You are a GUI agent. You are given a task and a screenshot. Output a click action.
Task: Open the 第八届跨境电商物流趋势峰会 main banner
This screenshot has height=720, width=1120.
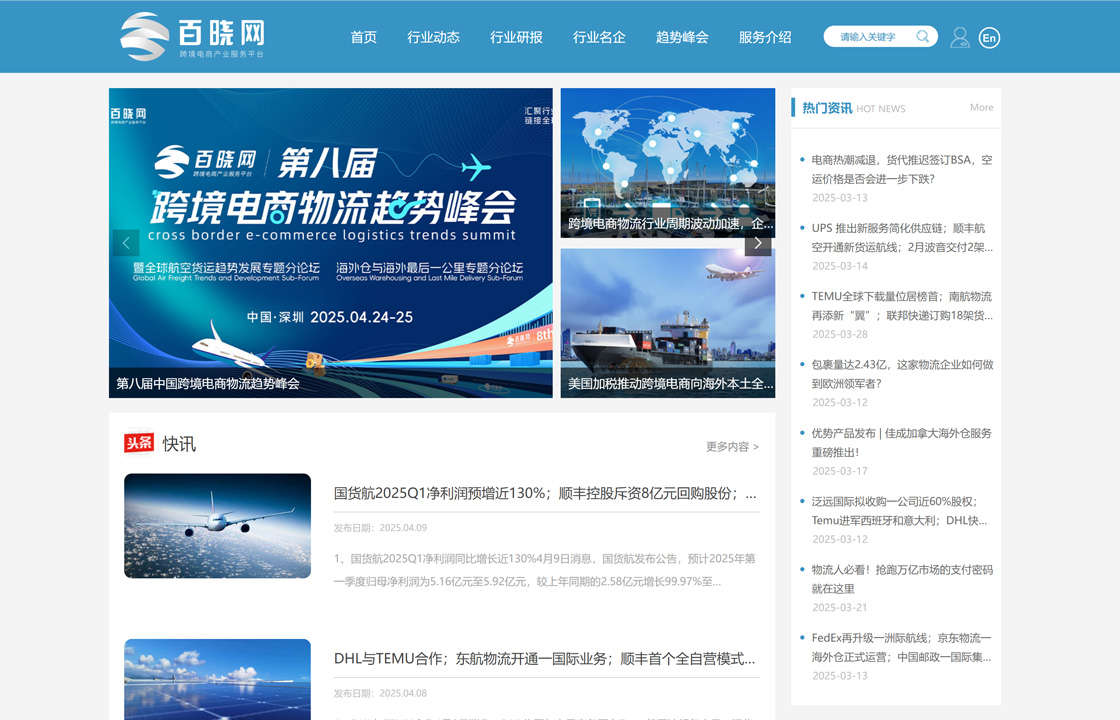[331, 243]
